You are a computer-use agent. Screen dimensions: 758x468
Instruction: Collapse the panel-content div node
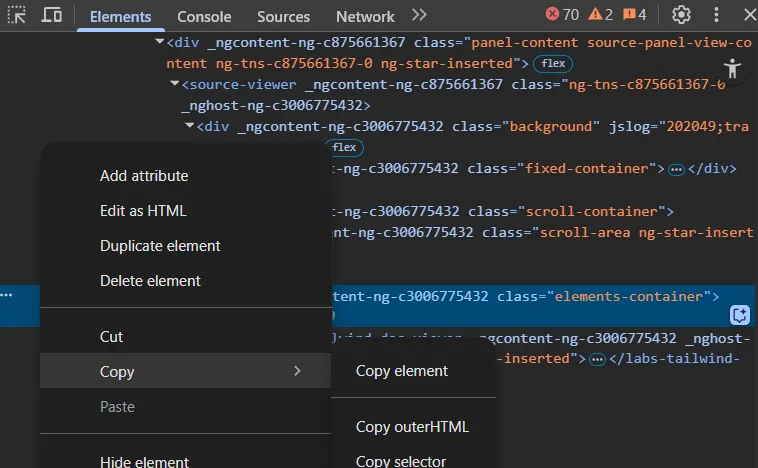pos(160,42)
